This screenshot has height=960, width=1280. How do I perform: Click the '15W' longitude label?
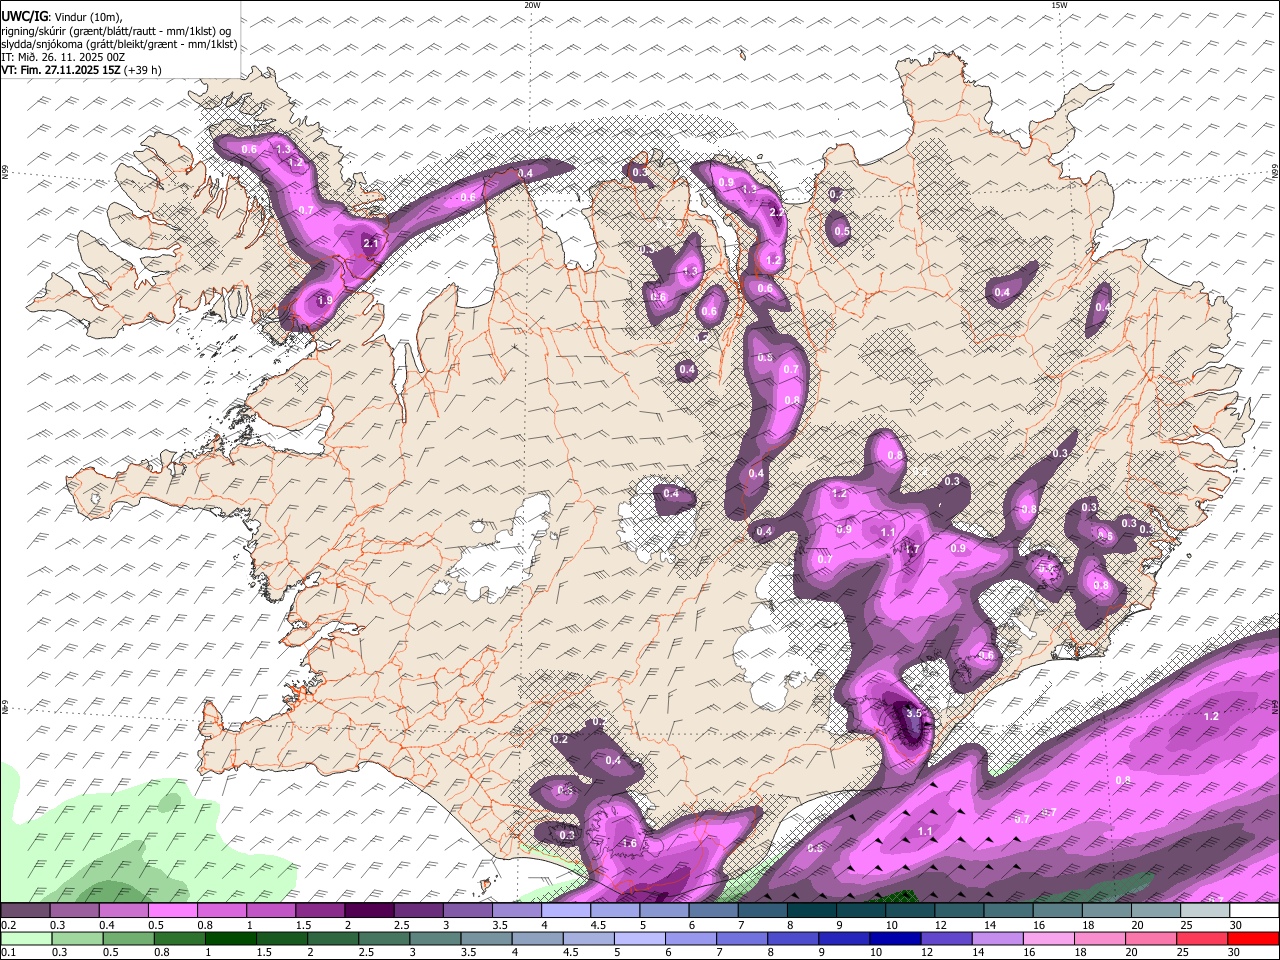[x=1059, y=5]
